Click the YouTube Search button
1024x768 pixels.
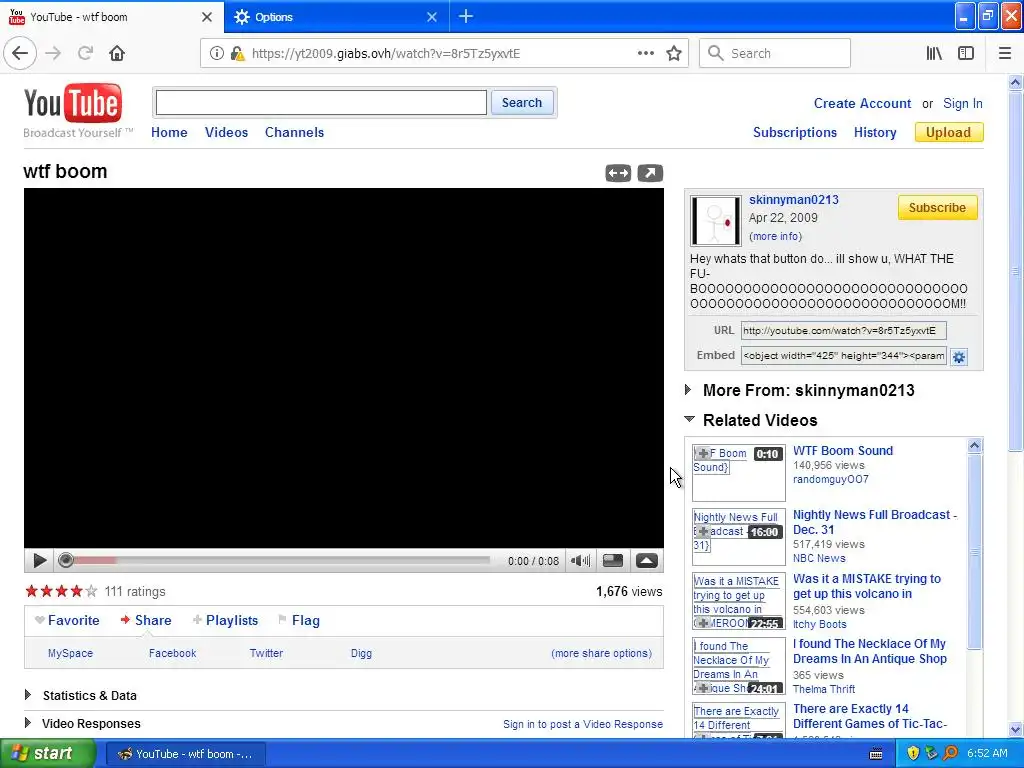pyautogui.click(x=522, y=103)
